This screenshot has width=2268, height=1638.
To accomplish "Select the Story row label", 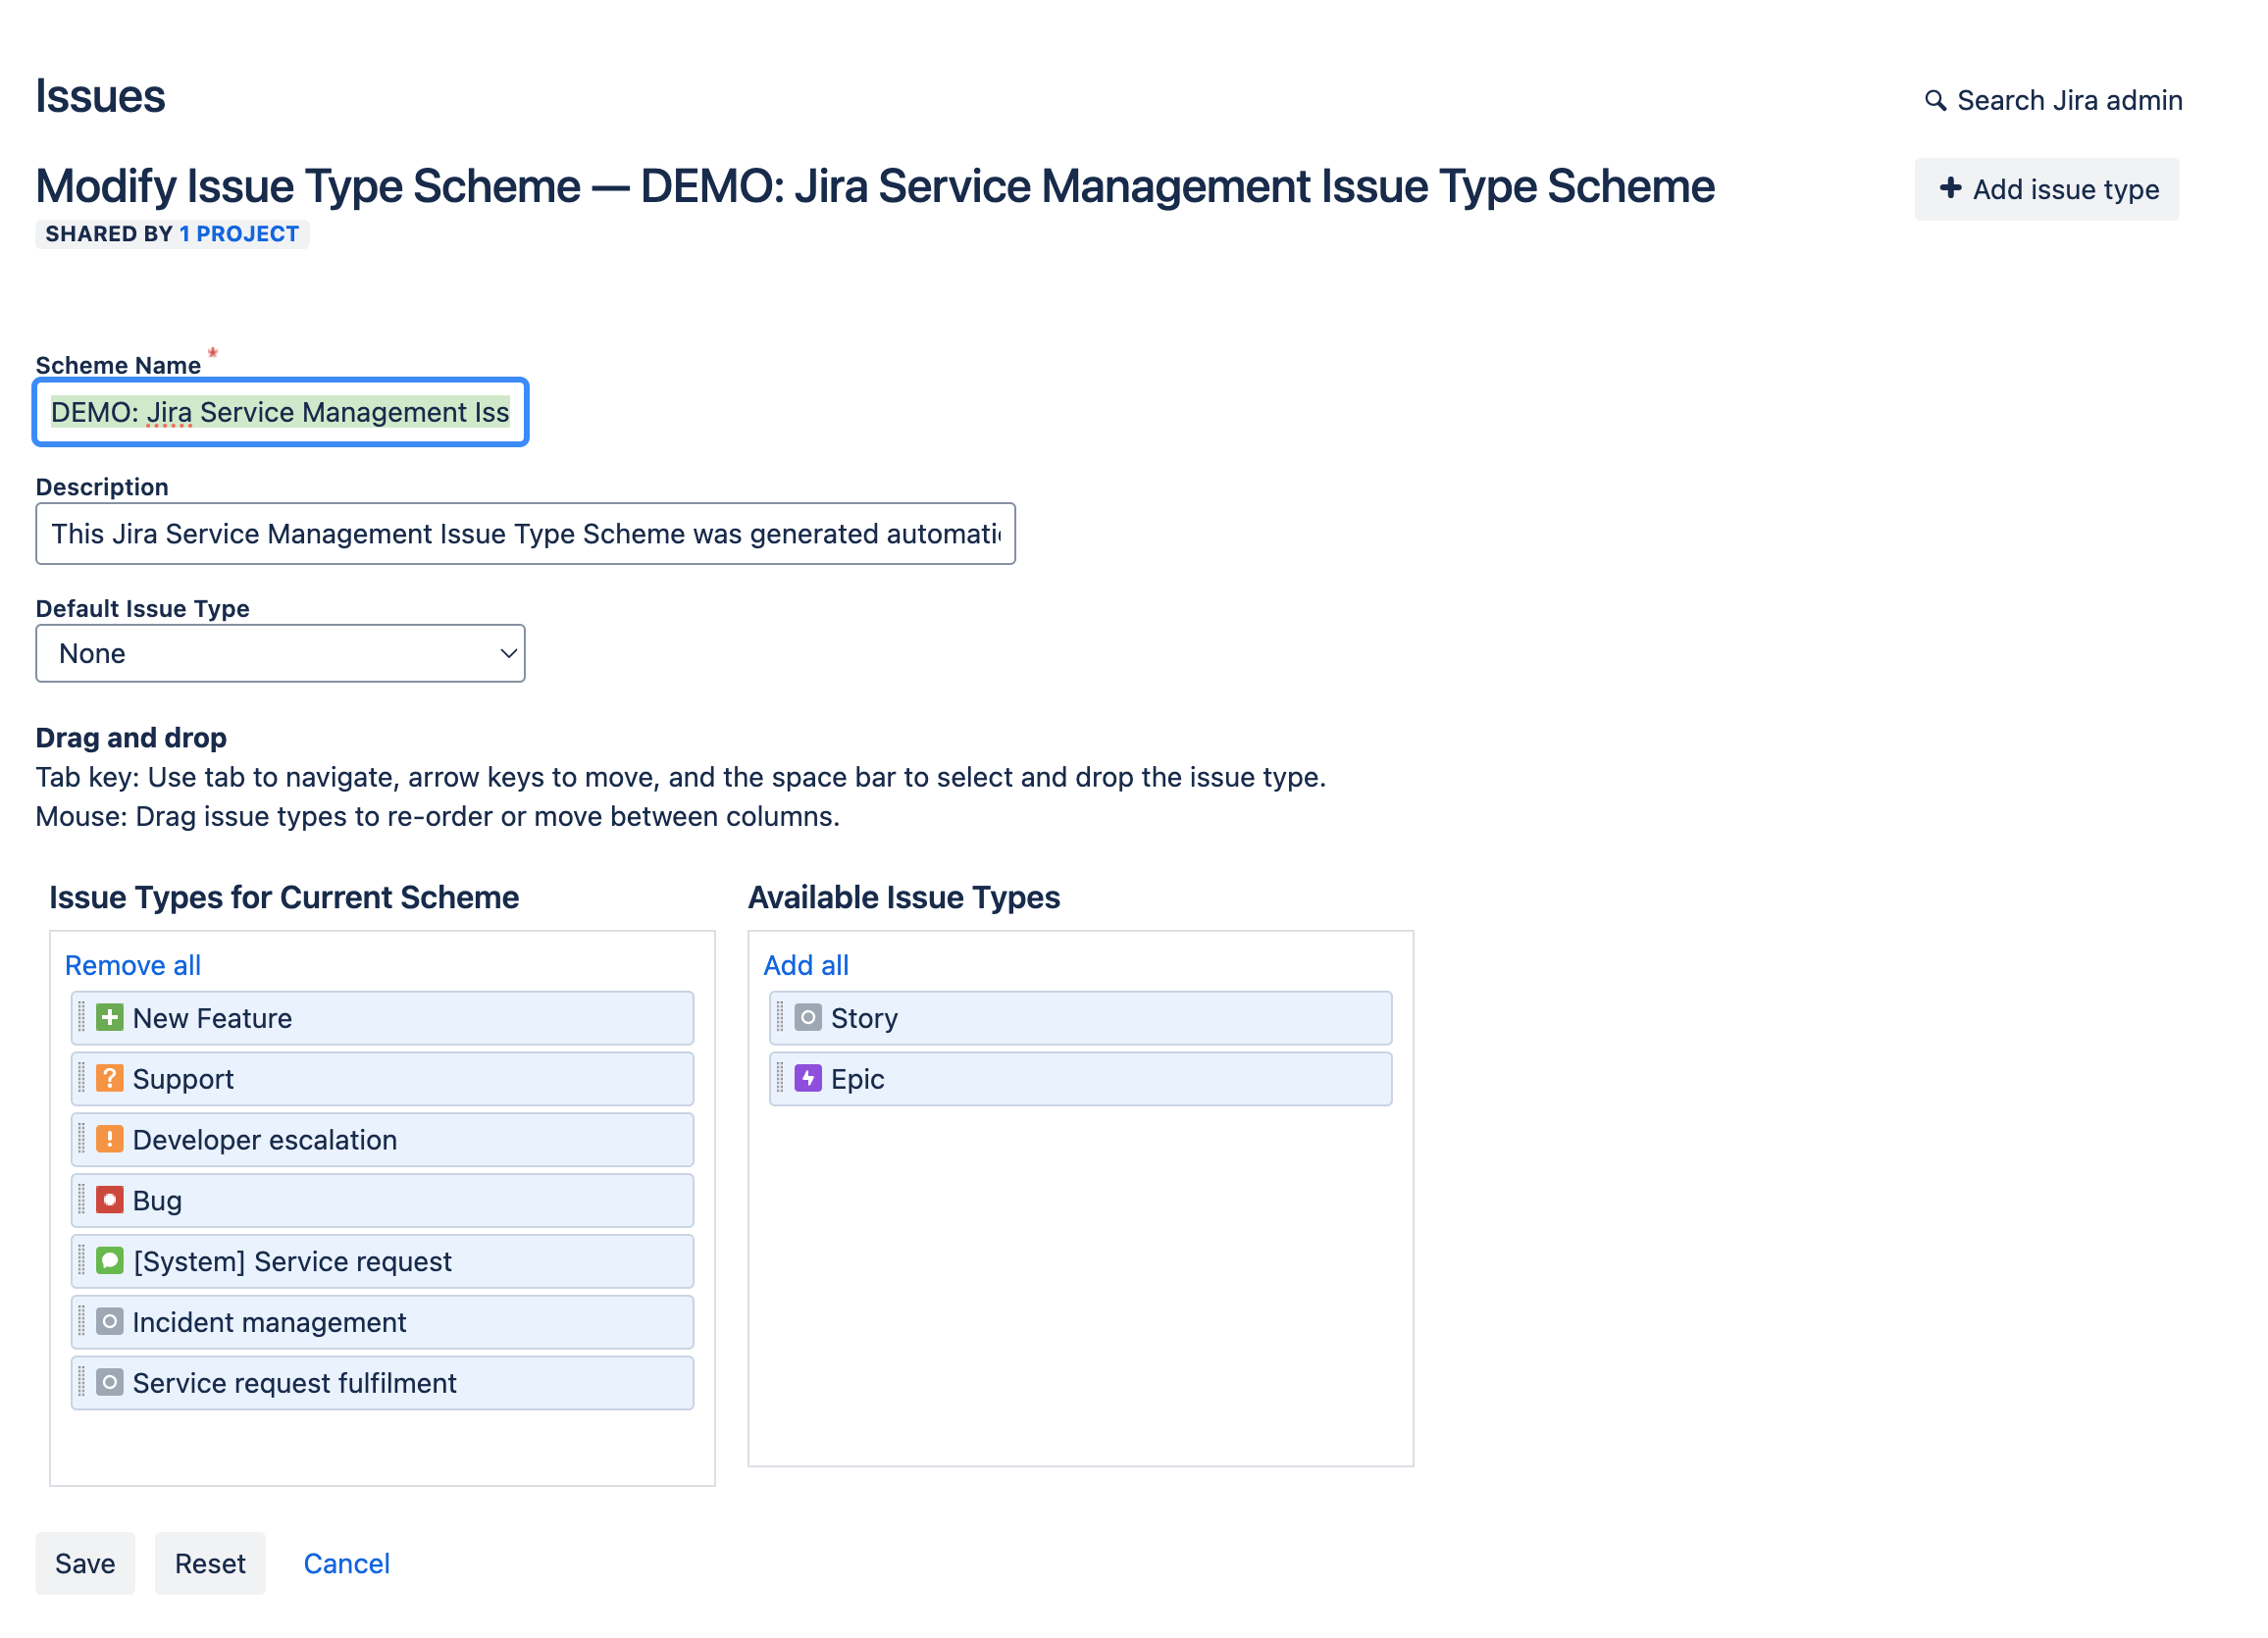I will (x=864, y=1019).
